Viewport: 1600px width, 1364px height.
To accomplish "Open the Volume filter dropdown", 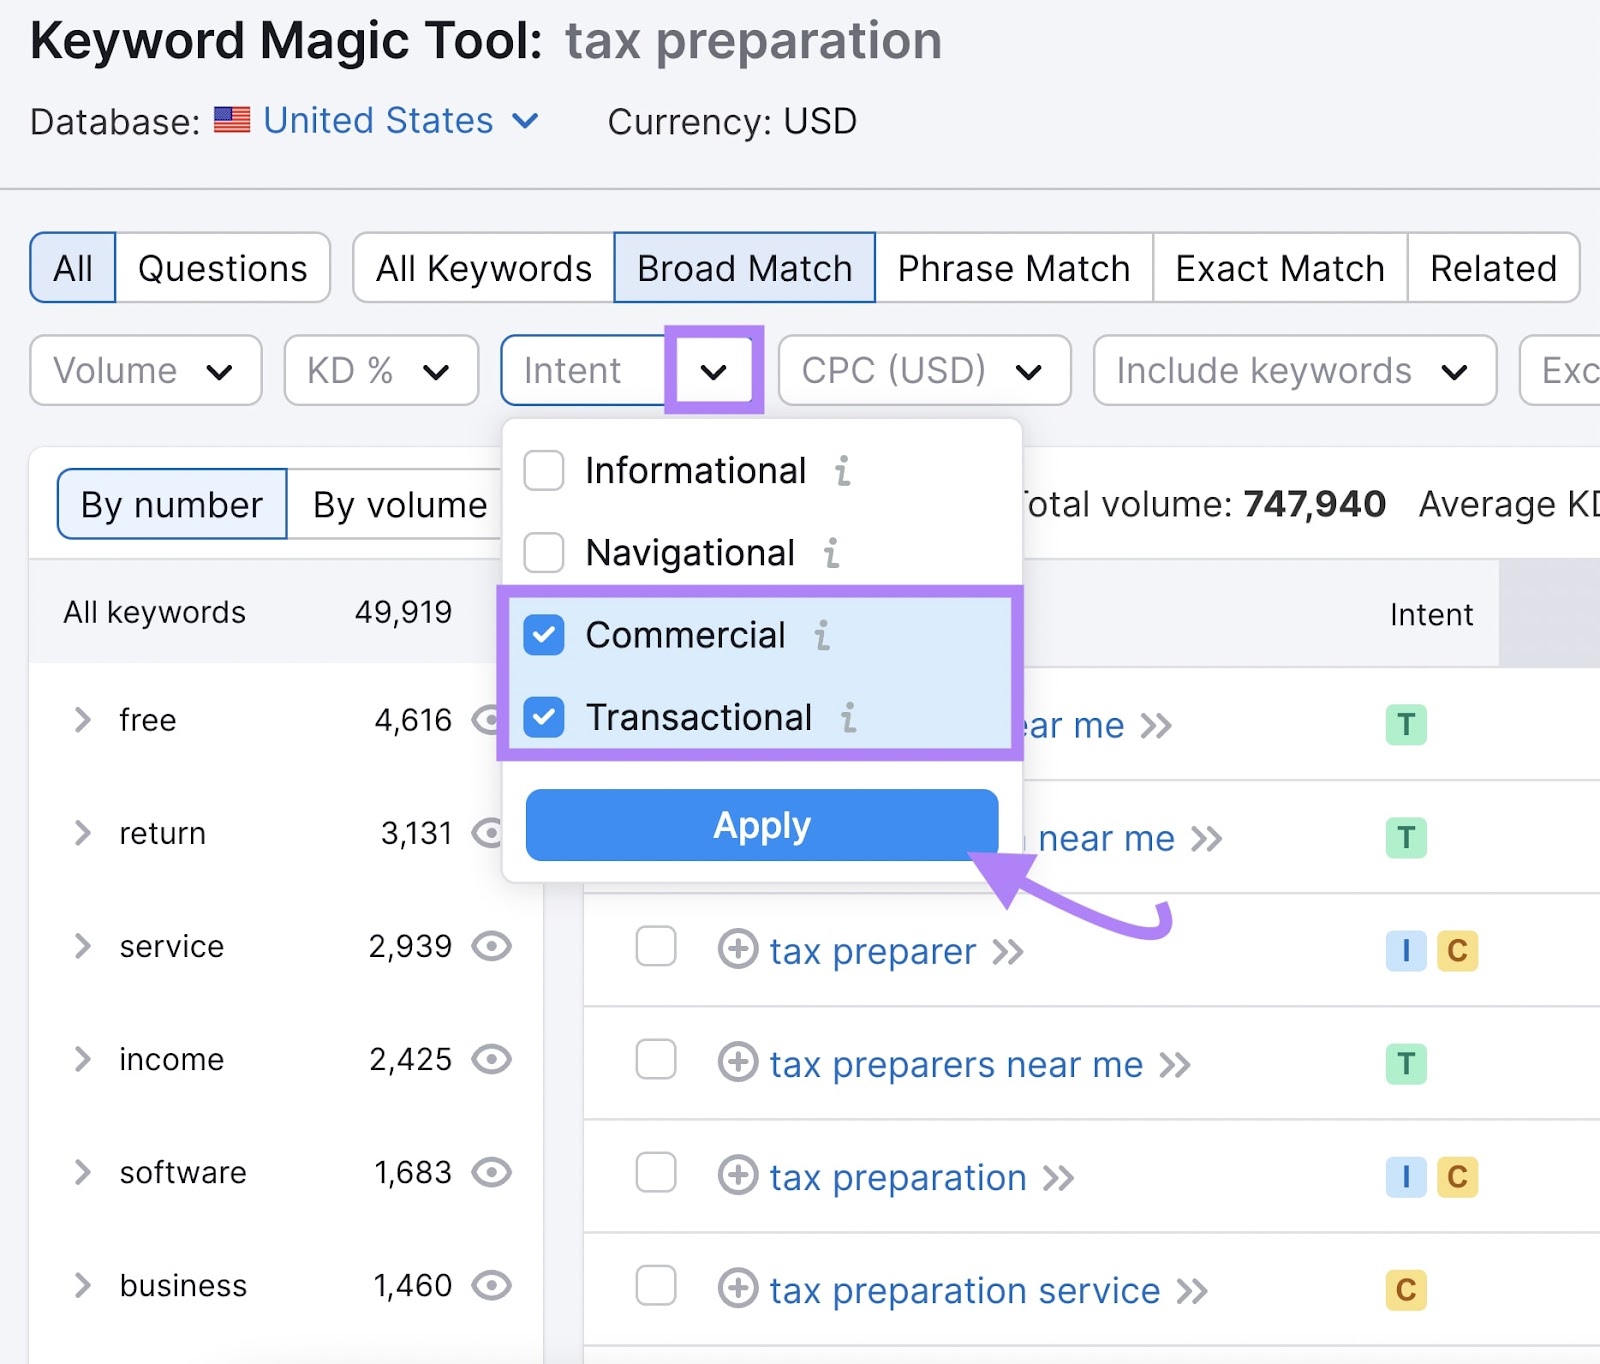I will tap(145, 370).
